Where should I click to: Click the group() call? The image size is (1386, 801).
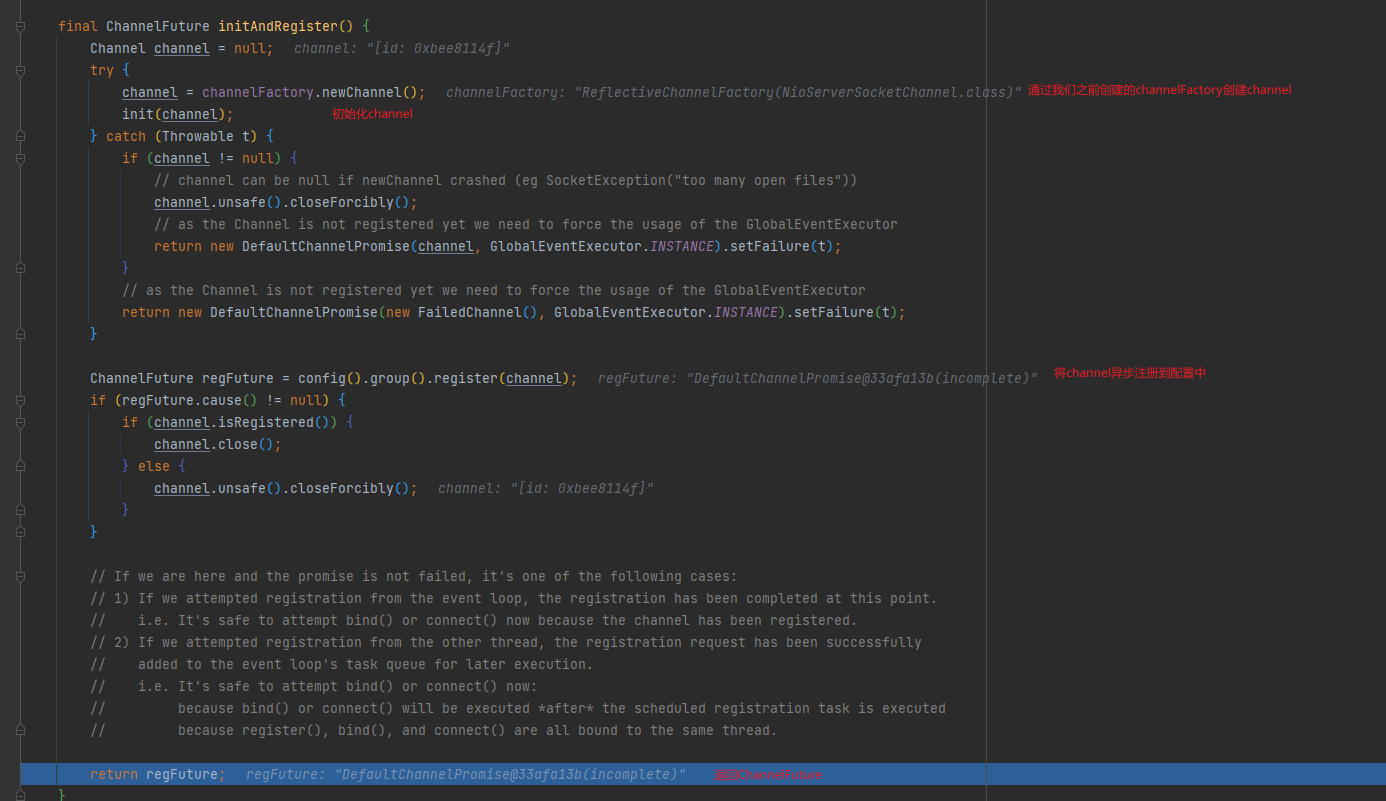tap(398, 379)
